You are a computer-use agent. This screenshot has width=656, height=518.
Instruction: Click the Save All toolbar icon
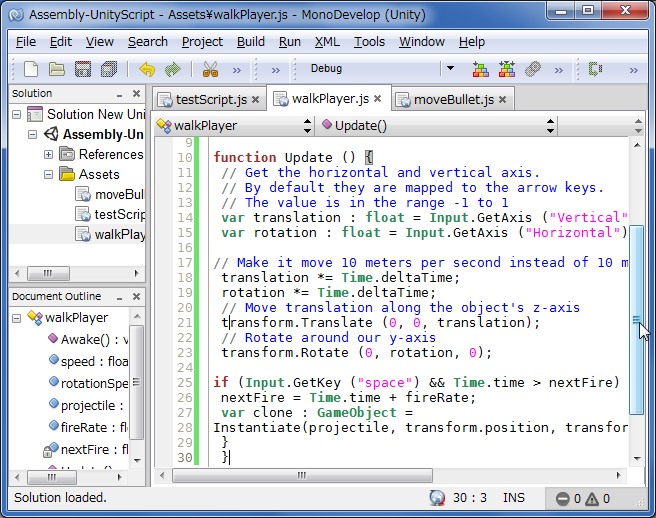(109, 69)
